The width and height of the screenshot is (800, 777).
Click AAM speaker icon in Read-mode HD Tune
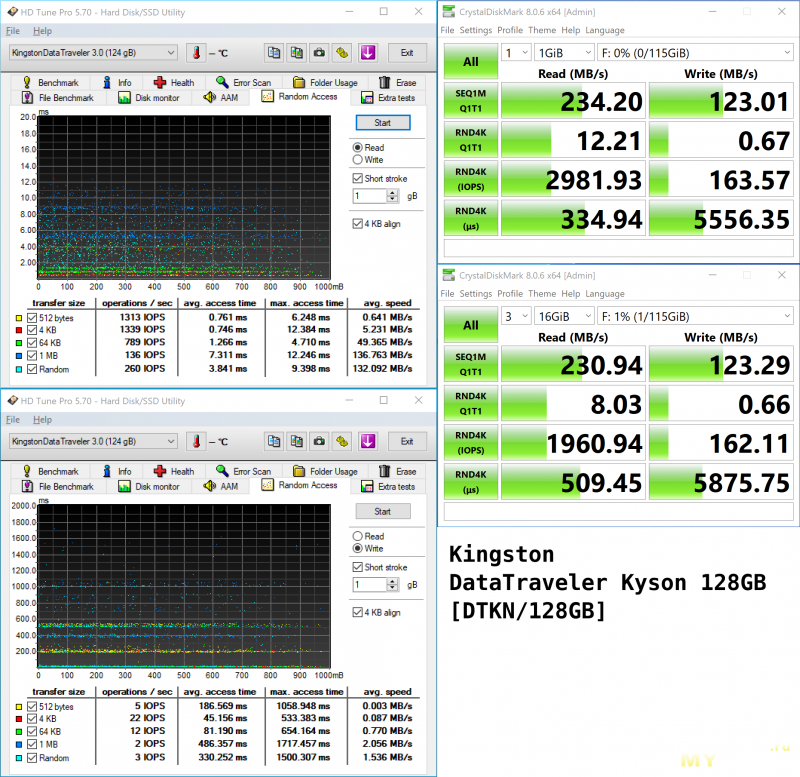point(209,97)
